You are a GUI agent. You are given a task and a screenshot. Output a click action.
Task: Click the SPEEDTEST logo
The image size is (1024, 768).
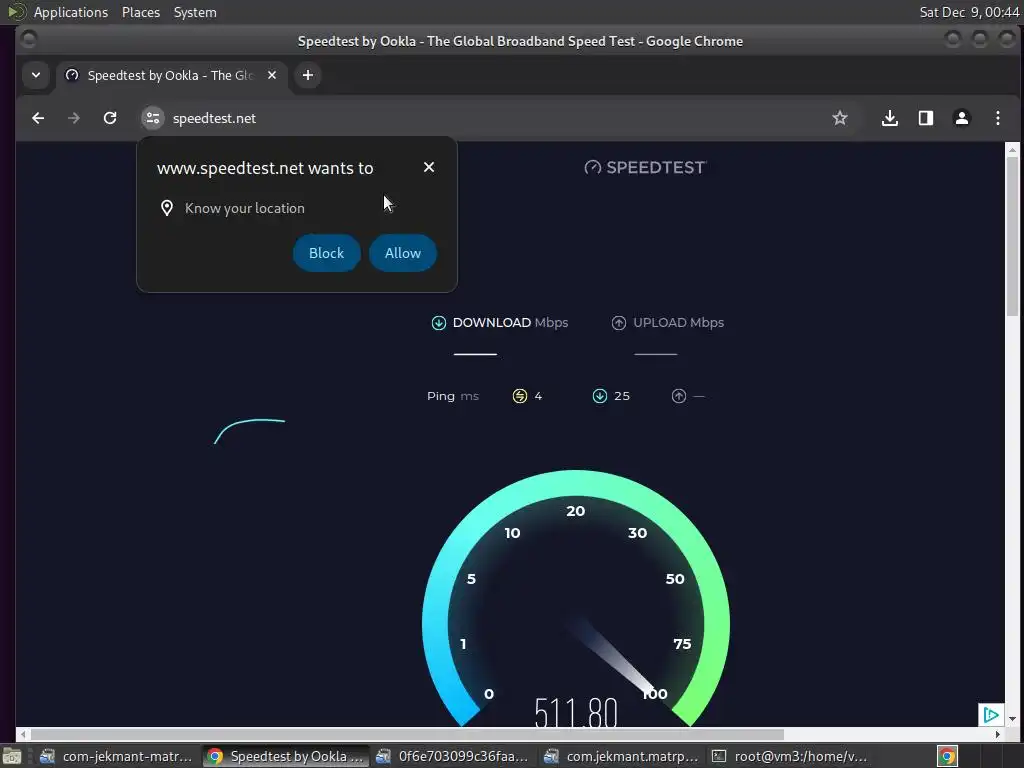[645, 168]
